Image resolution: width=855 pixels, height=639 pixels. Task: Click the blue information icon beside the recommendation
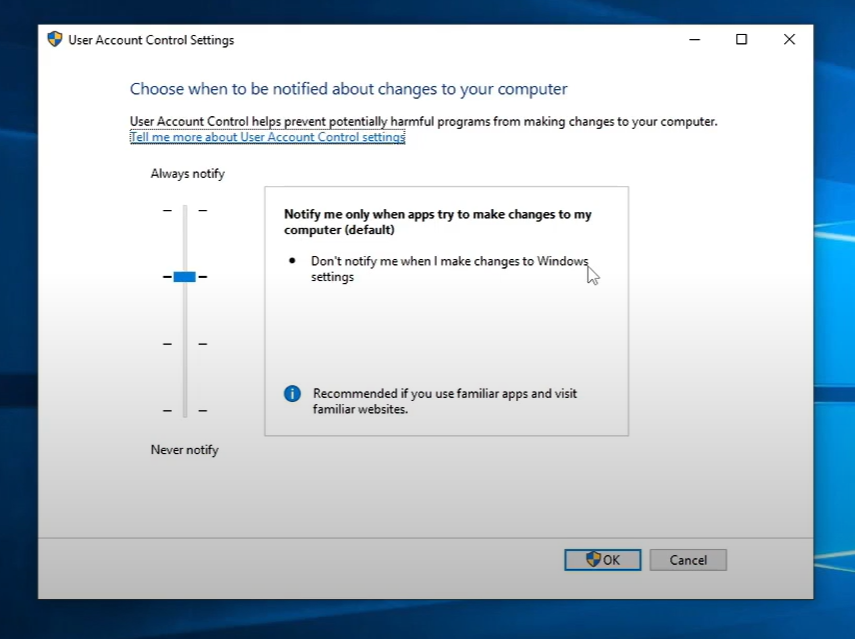(292, 393)
